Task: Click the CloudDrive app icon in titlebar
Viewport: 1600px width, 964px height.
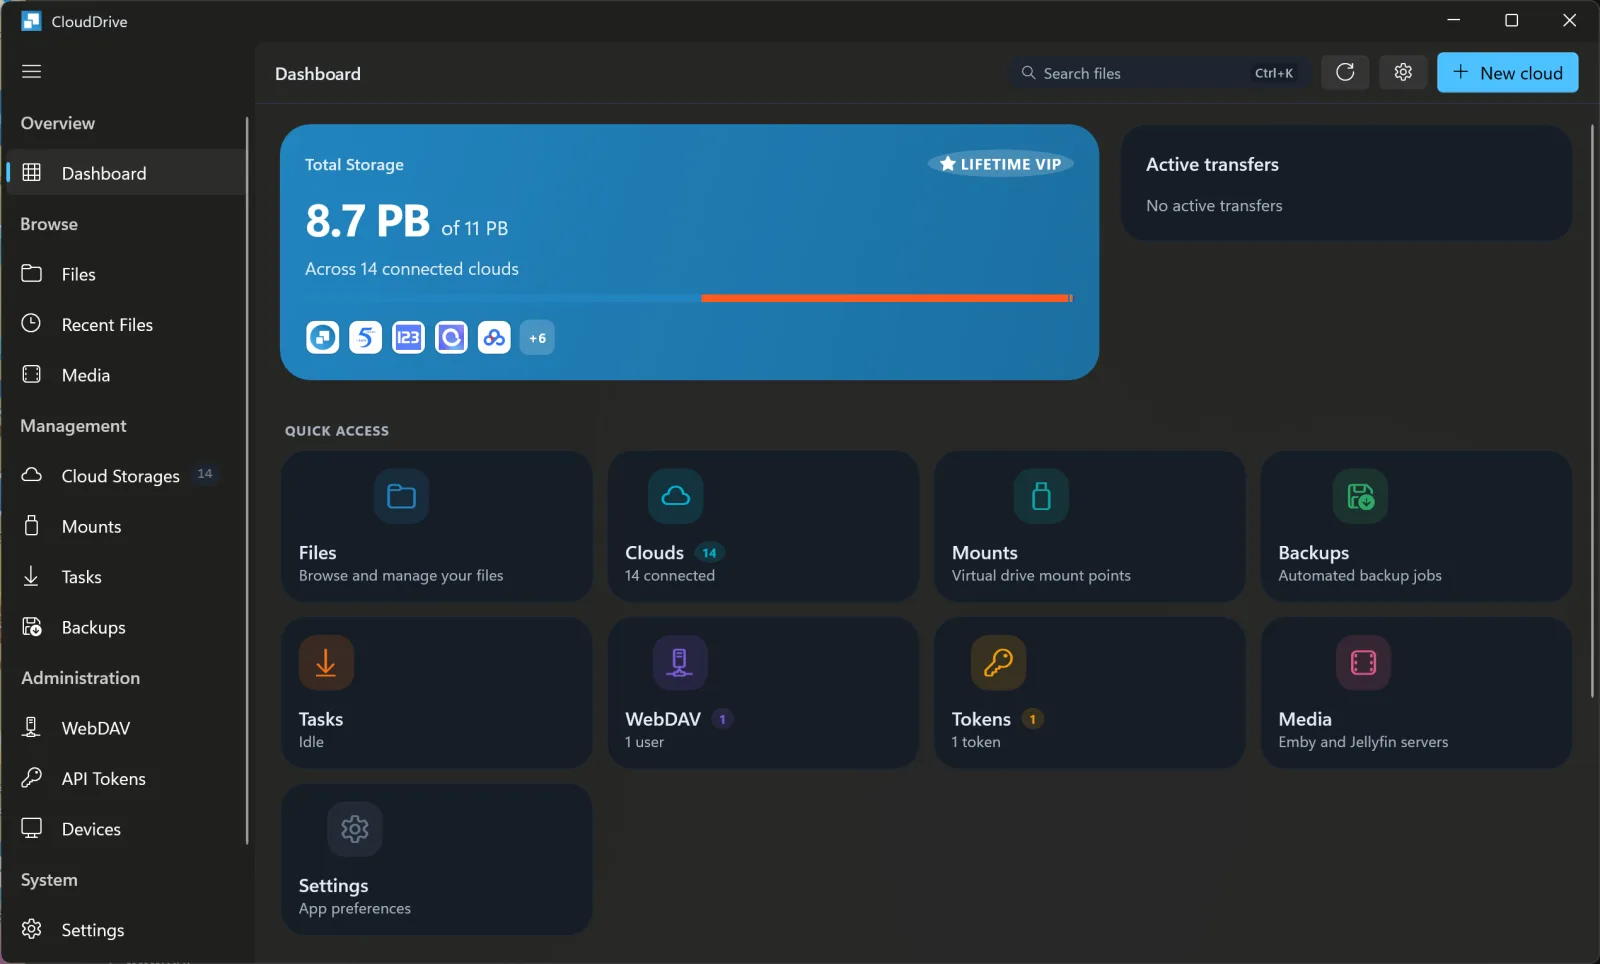Action: click(x=31, y=21)
